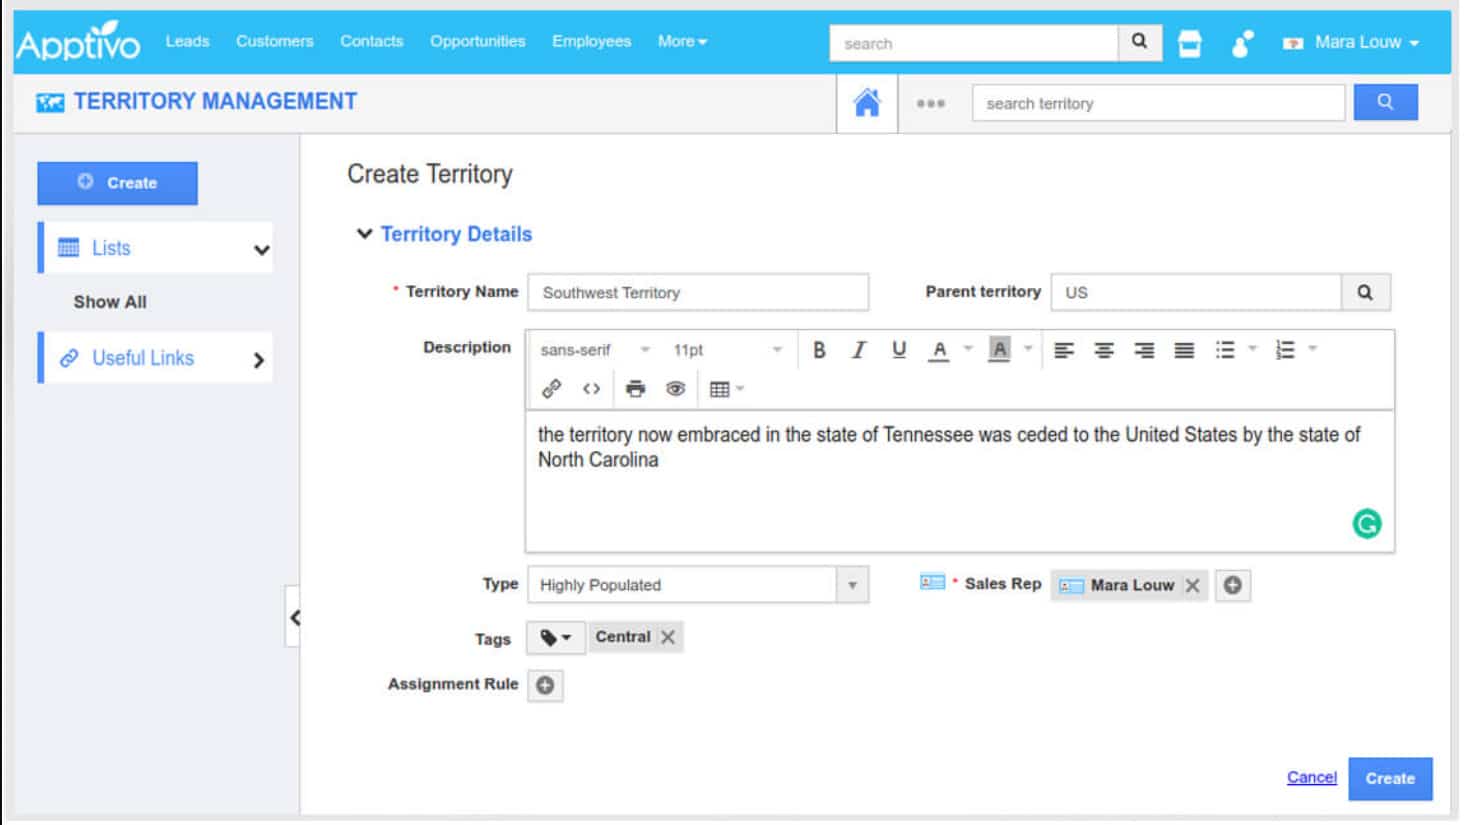This screenshot has width=1465, height=825.
Task: Go to Territory Management home icon
Action: [867, 103]
